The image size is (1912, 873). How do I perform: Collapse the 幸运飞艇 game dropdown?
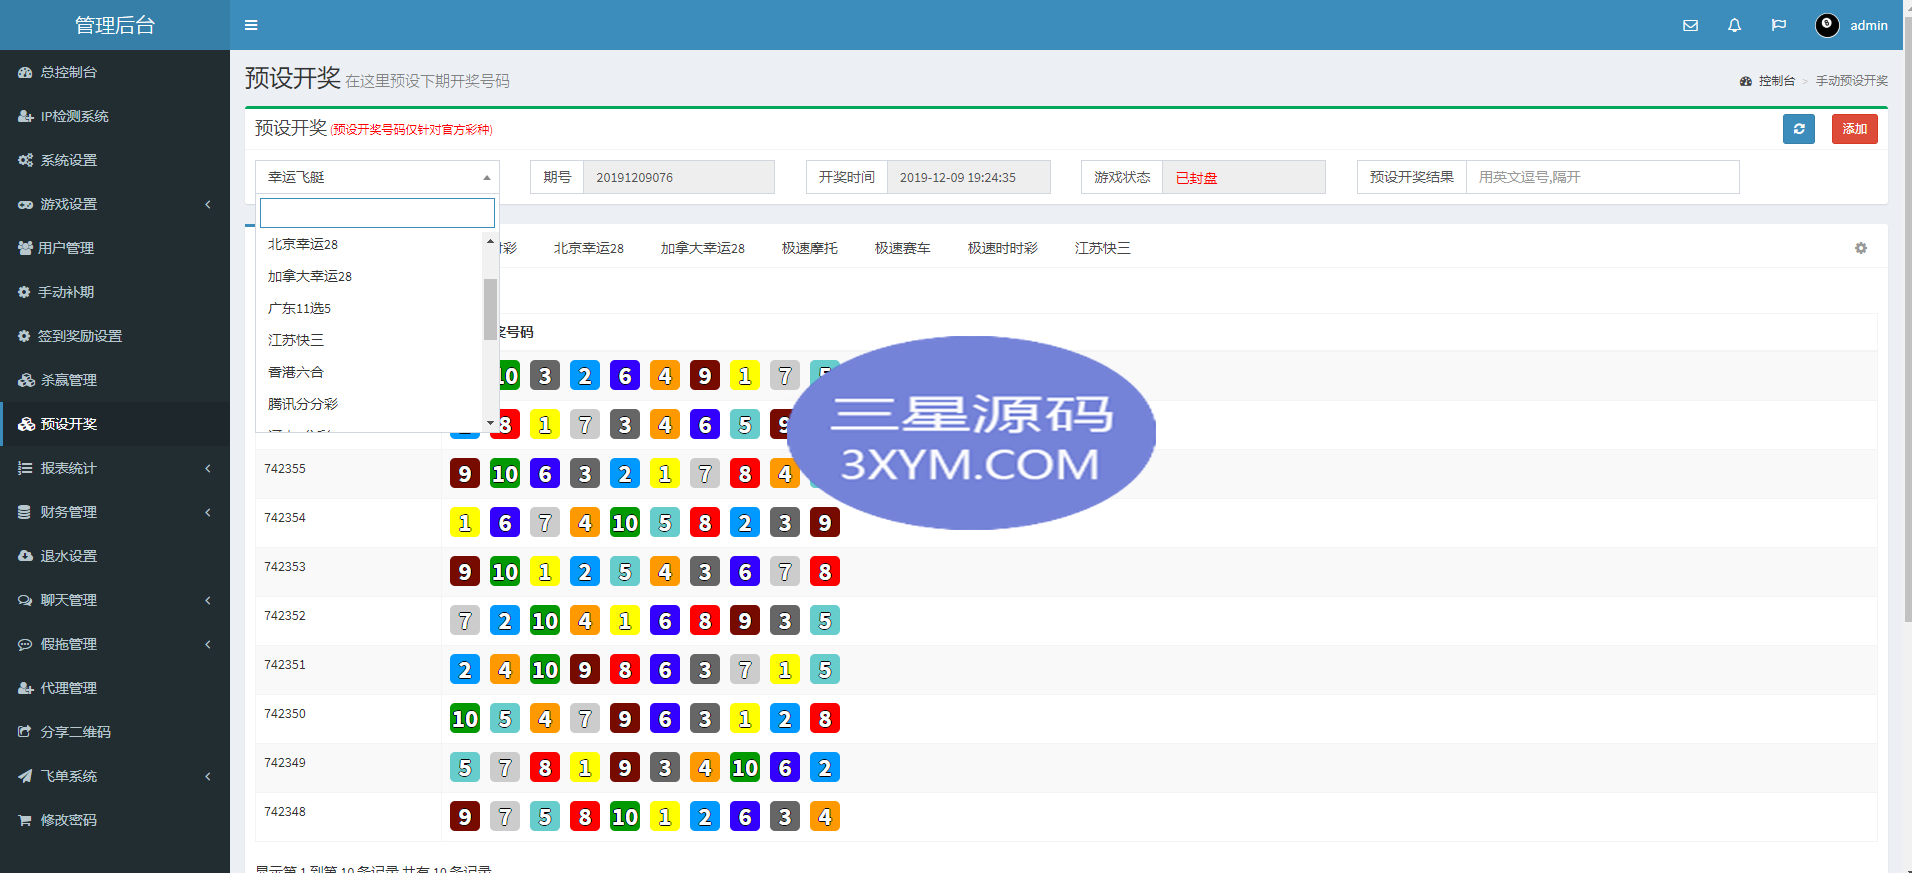(377, 177)
